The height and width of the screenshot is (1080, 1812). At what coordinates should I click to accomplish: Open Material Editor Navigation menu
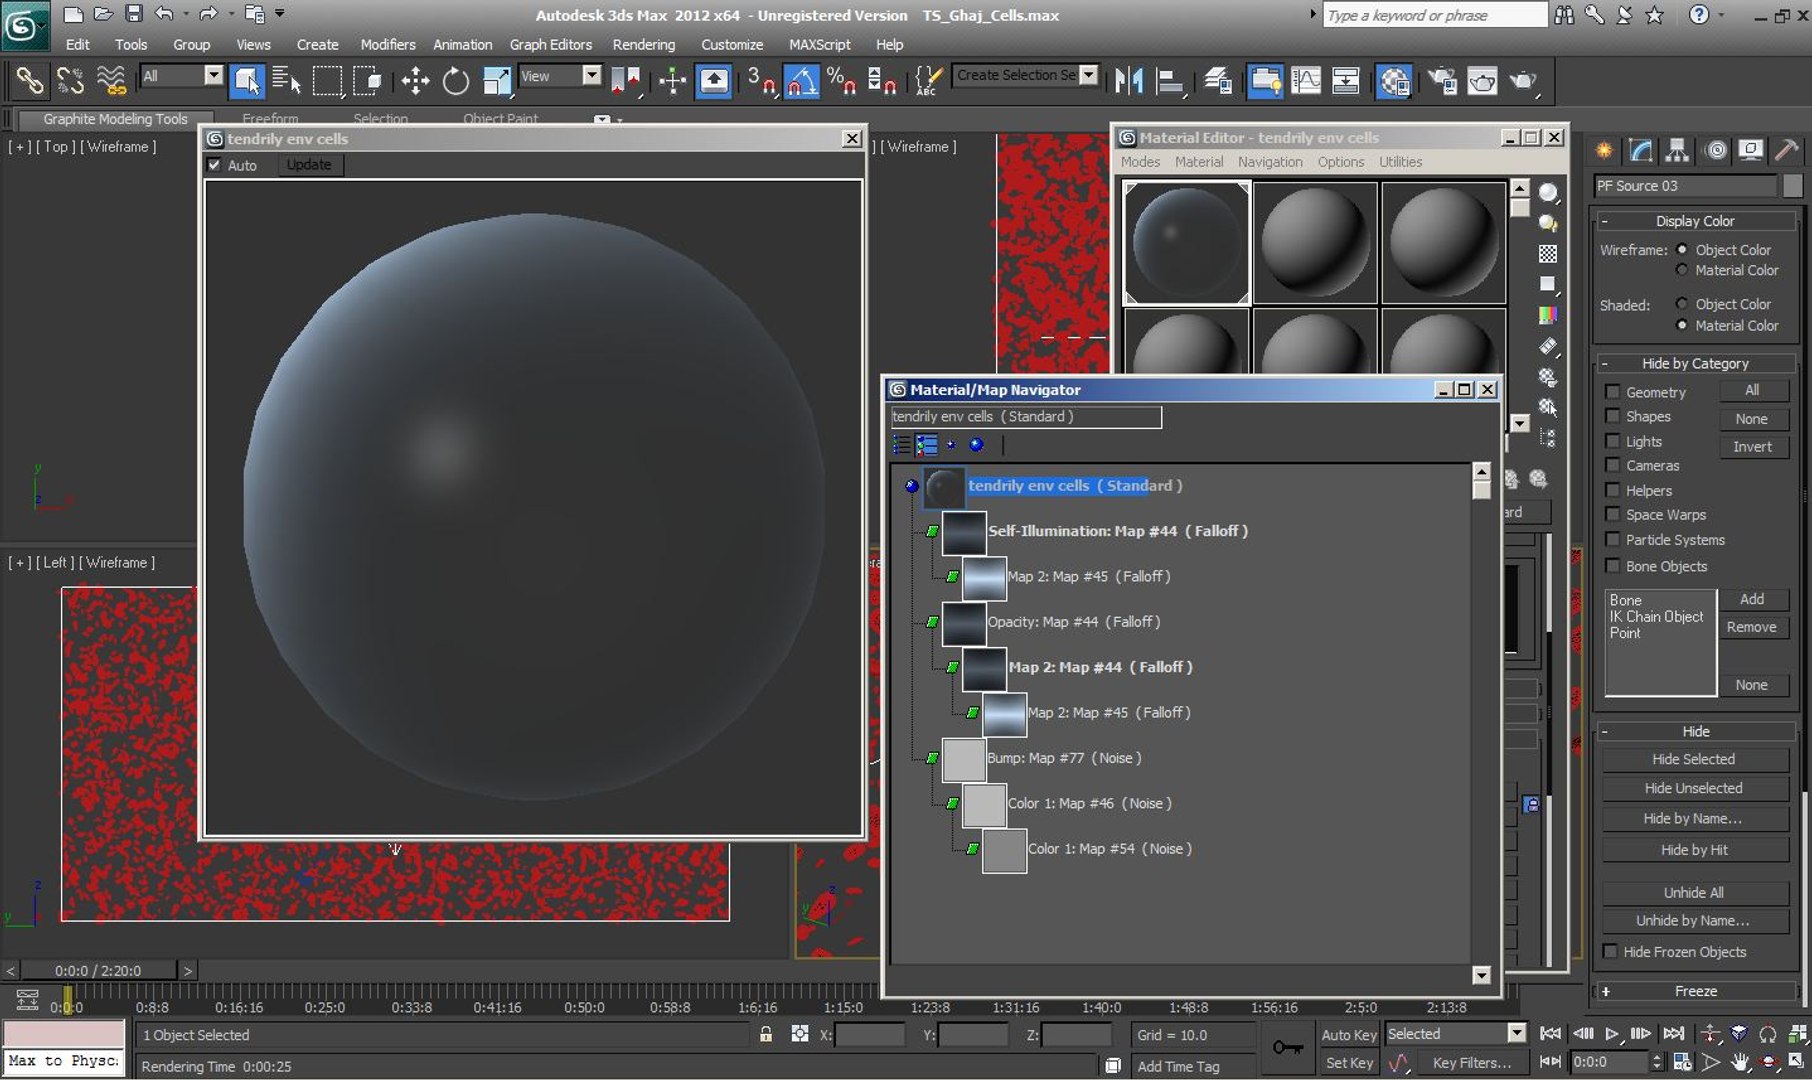pos(1270,162)
